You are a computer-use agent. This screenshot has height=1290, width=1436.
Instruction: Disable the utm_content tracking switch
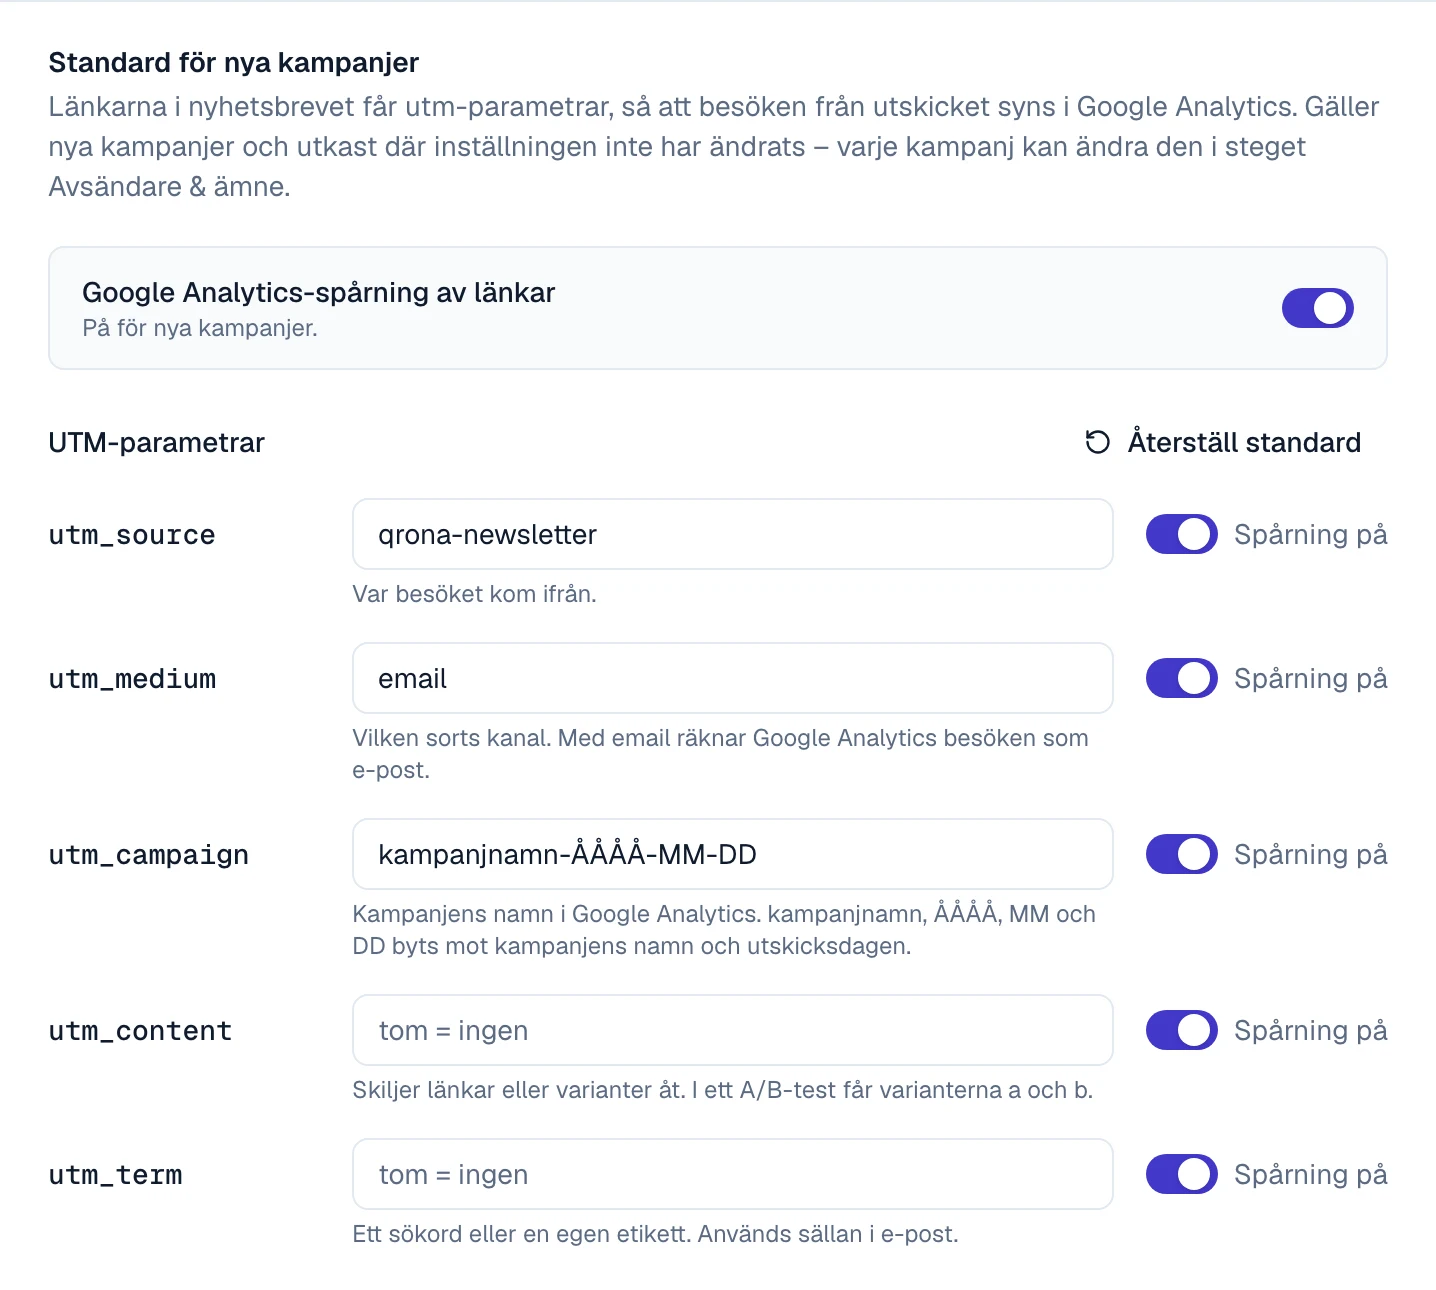pos(1182,1030)
